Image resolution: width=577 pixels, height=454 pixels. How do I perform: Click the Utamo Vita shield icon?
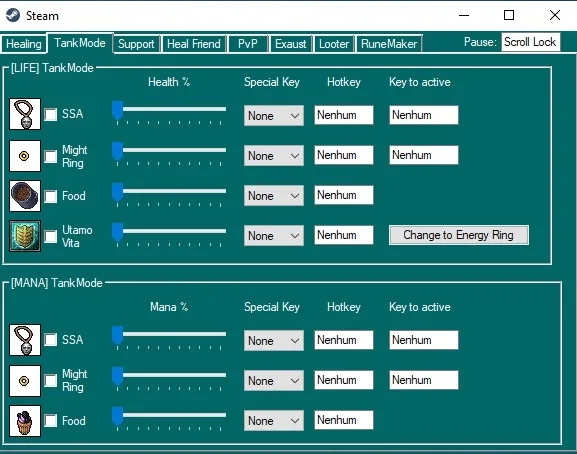[x=25, y=236]
